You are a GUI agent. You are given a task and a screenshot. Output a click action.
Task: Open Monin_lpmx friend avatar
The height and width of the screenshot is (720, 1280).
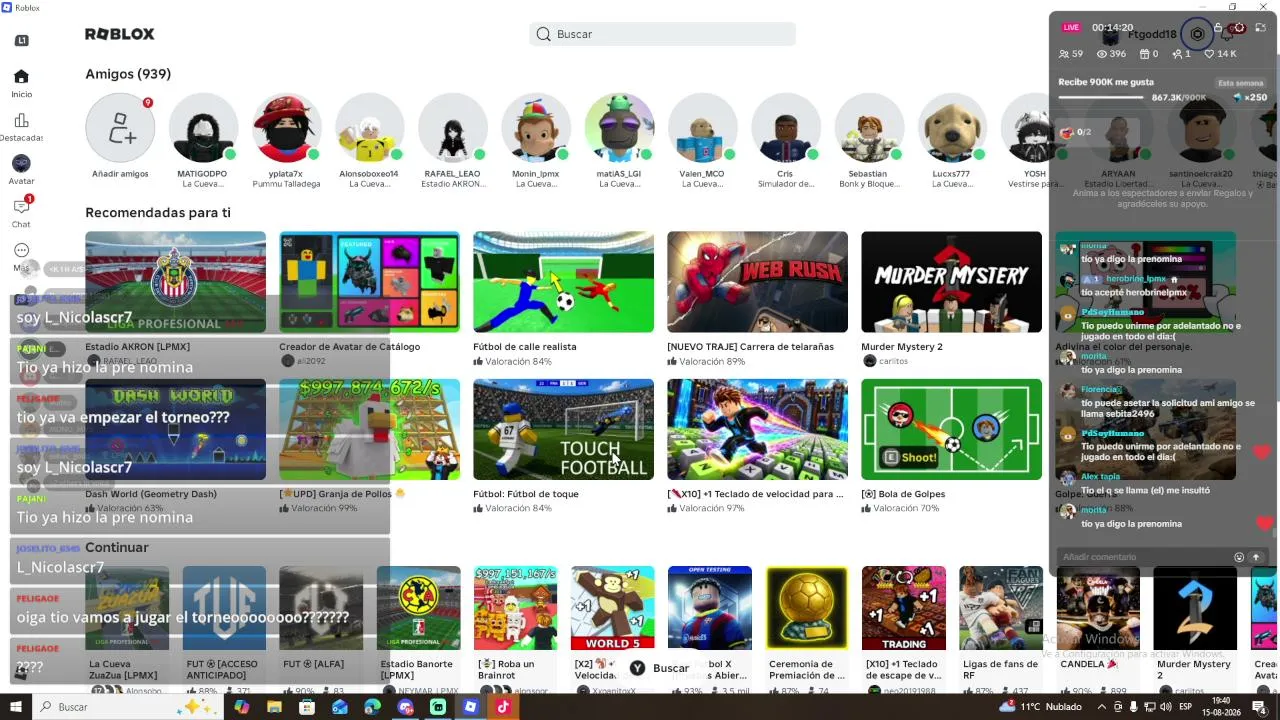[536, 128]
